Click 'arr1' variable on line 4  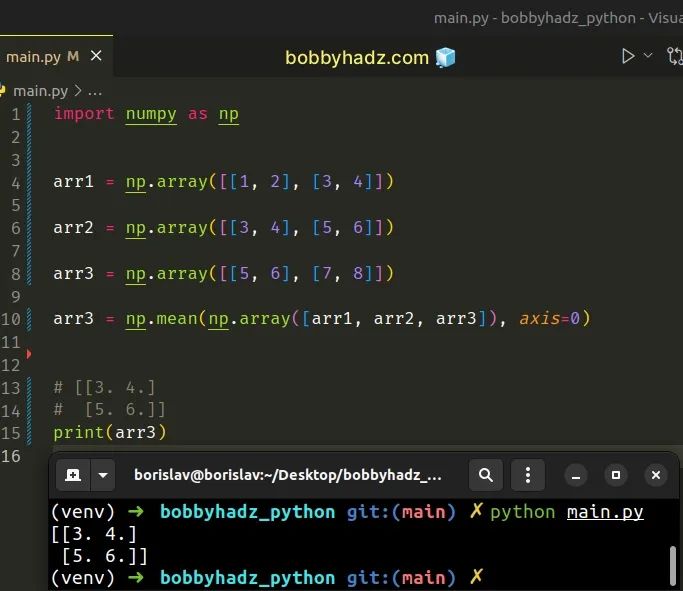point(73,182)
